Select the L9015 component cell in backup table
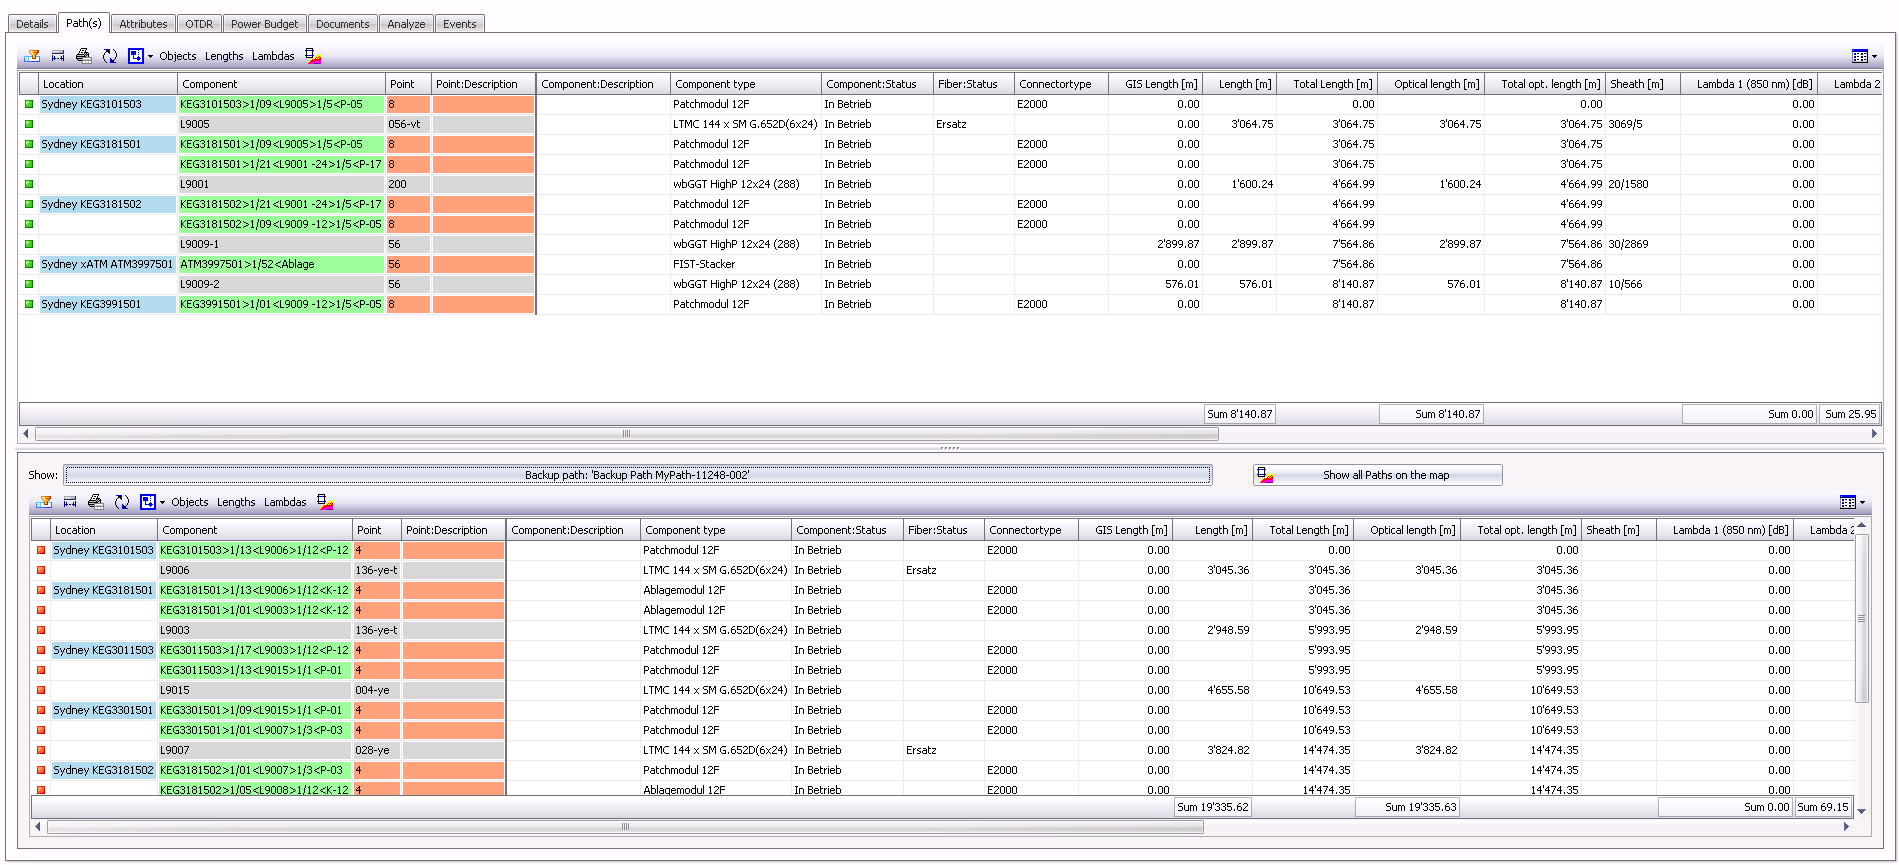This screenshot has width=1899, height=865. pos(255,690)
